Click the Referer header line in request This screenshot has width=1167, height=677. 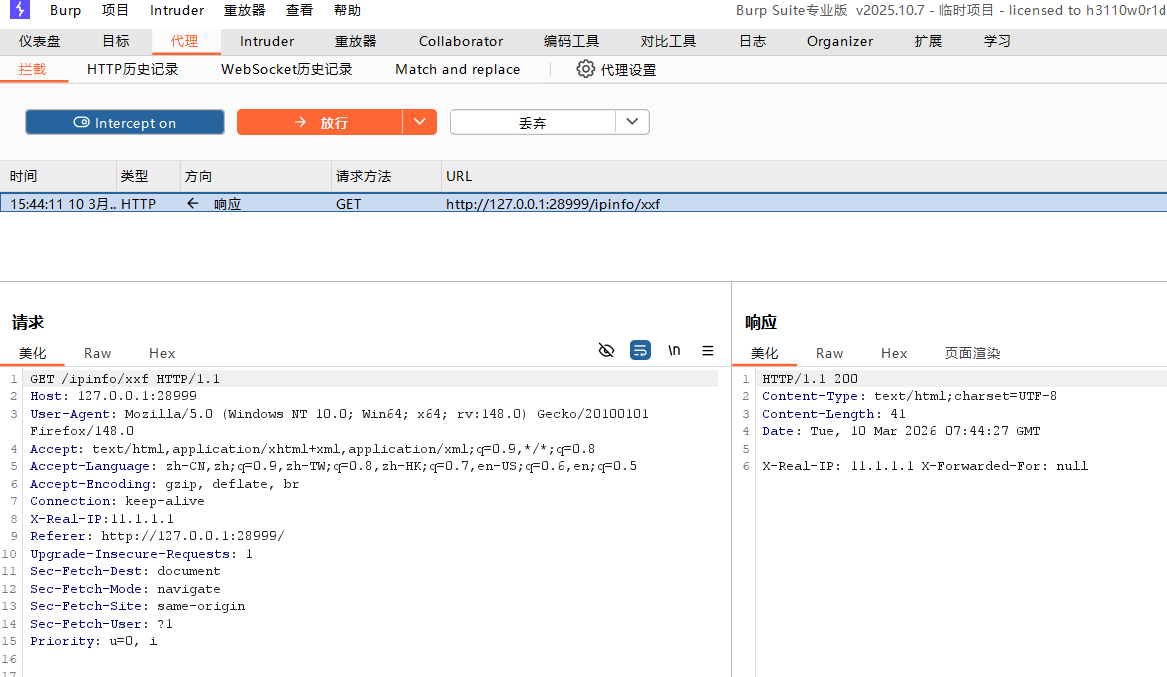pos(157,536)
